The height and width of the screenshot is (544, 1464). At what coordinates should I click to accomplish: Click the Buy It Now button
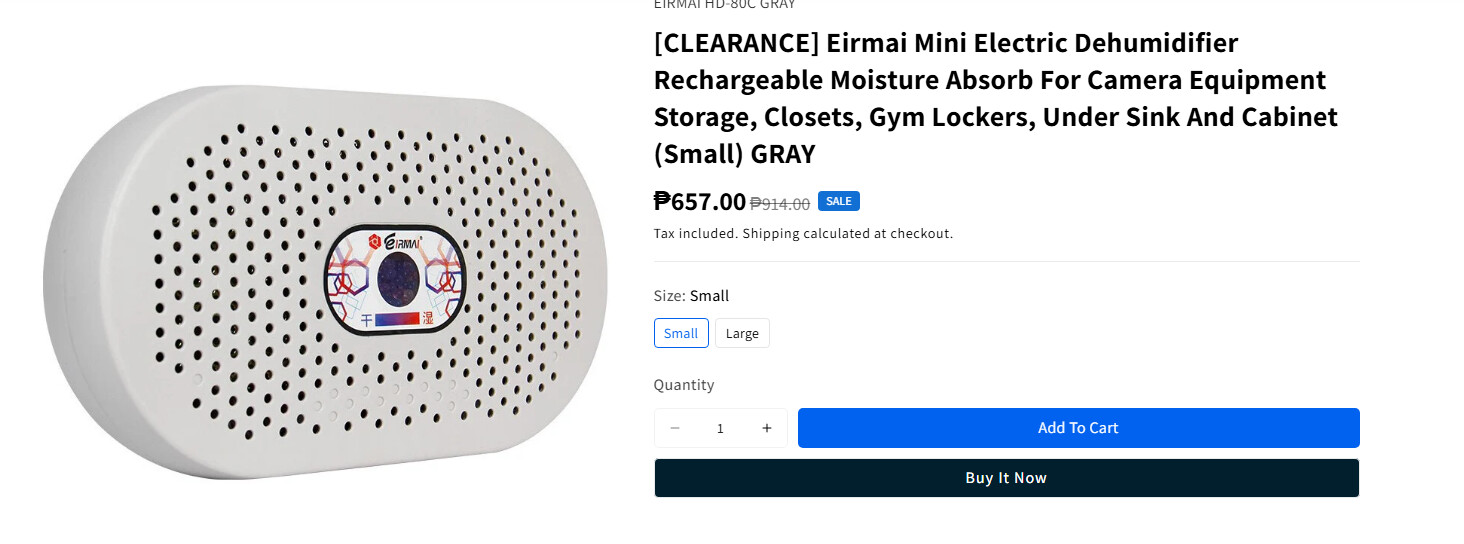(x=1006, y=478)
